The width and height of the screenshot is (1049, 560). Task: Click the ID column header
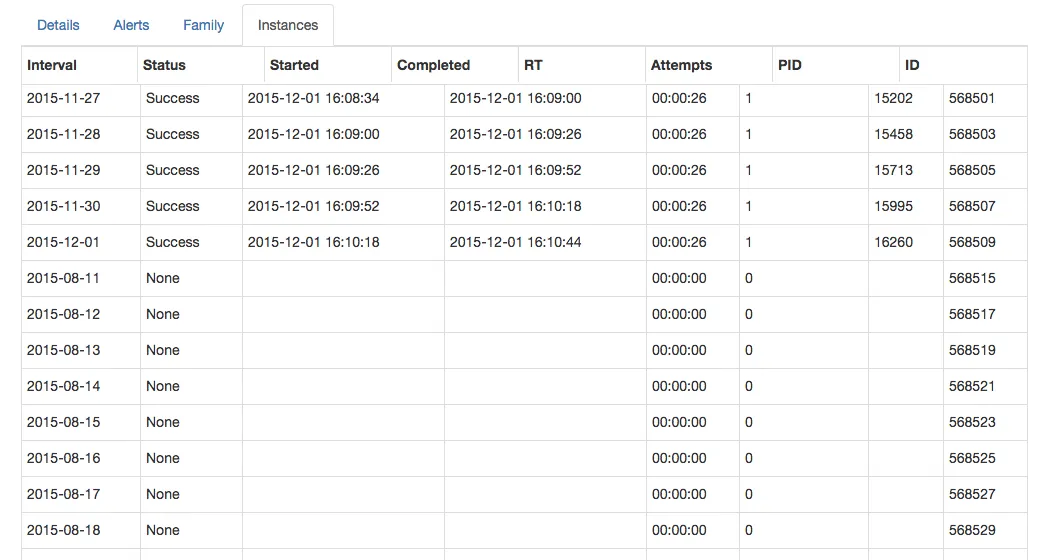click(912, 65)
